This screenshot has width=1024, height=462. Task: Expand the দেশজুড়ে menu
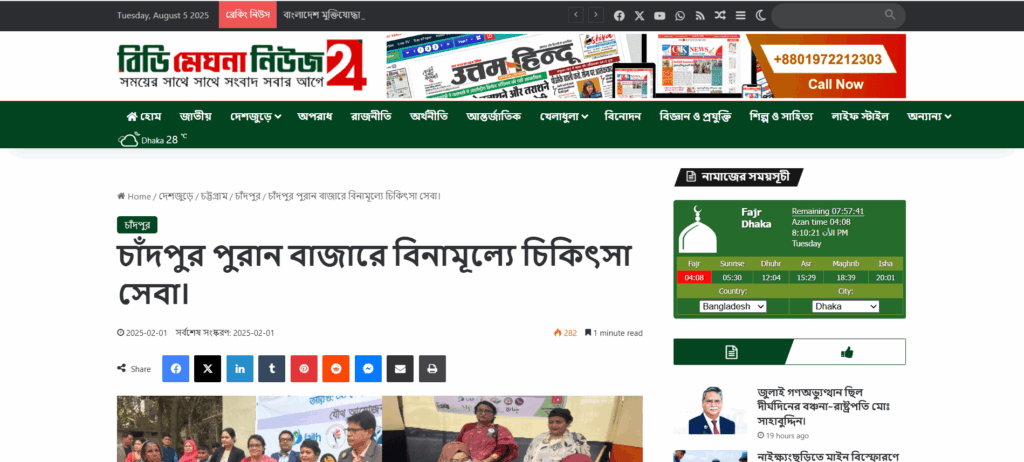point(255,116)
